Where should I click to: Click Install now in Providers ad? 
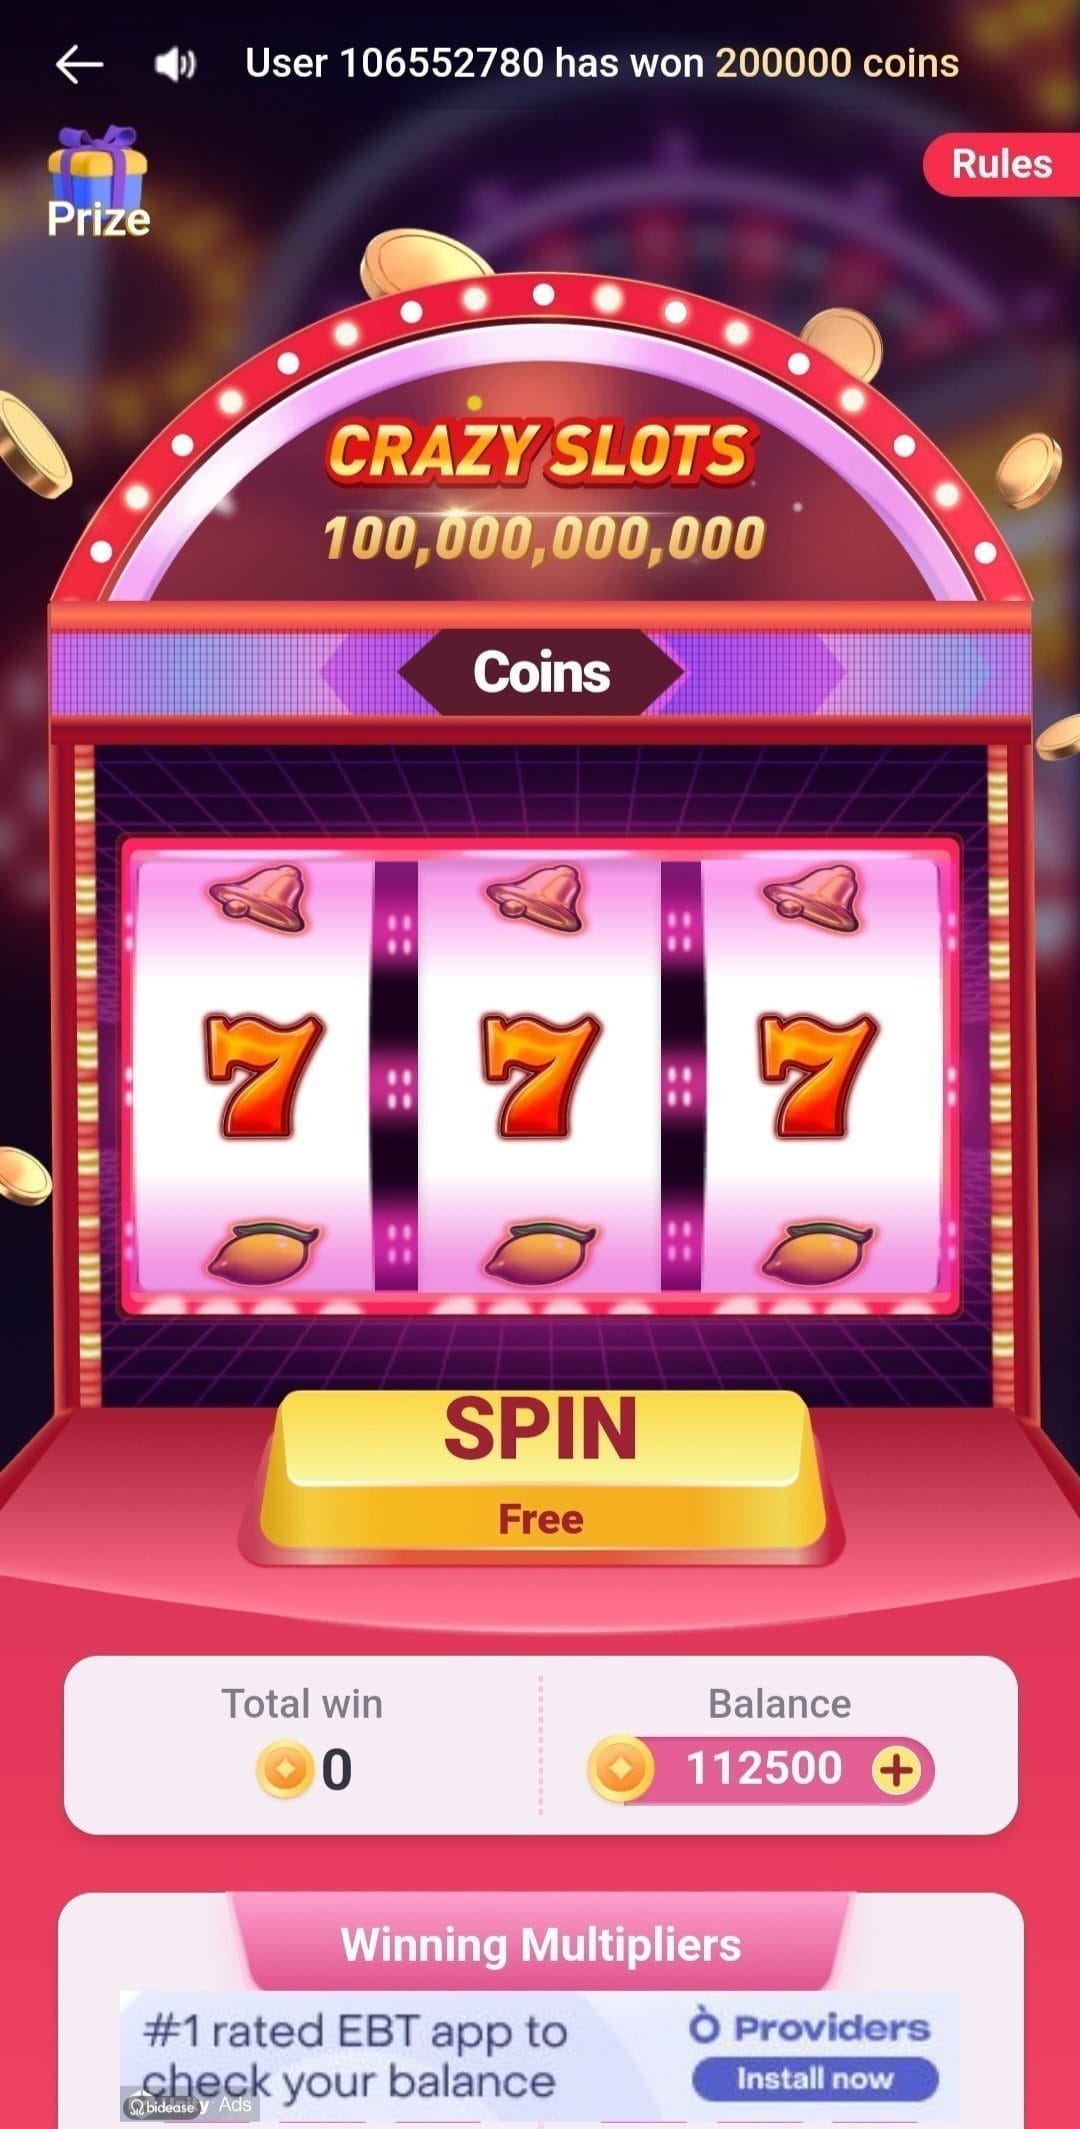click(815, 2079)
